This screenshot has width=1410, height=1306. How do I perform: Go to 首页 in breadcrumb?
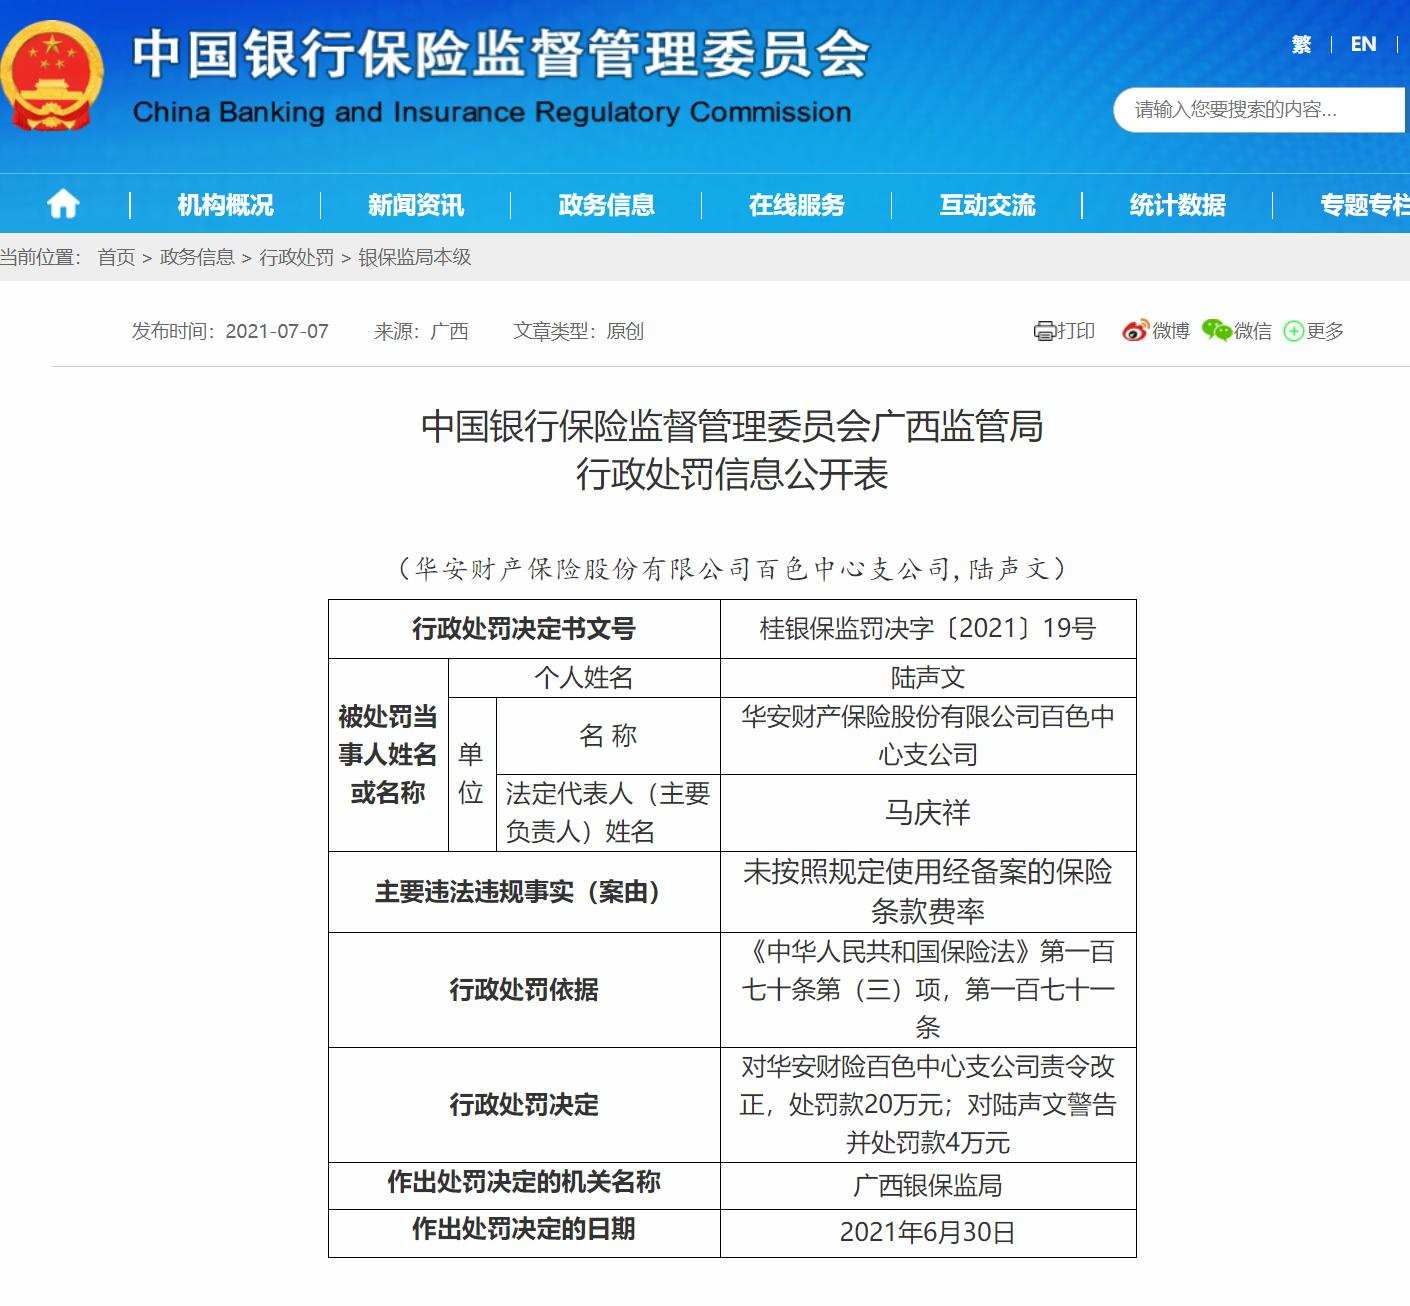pos(116,257)
